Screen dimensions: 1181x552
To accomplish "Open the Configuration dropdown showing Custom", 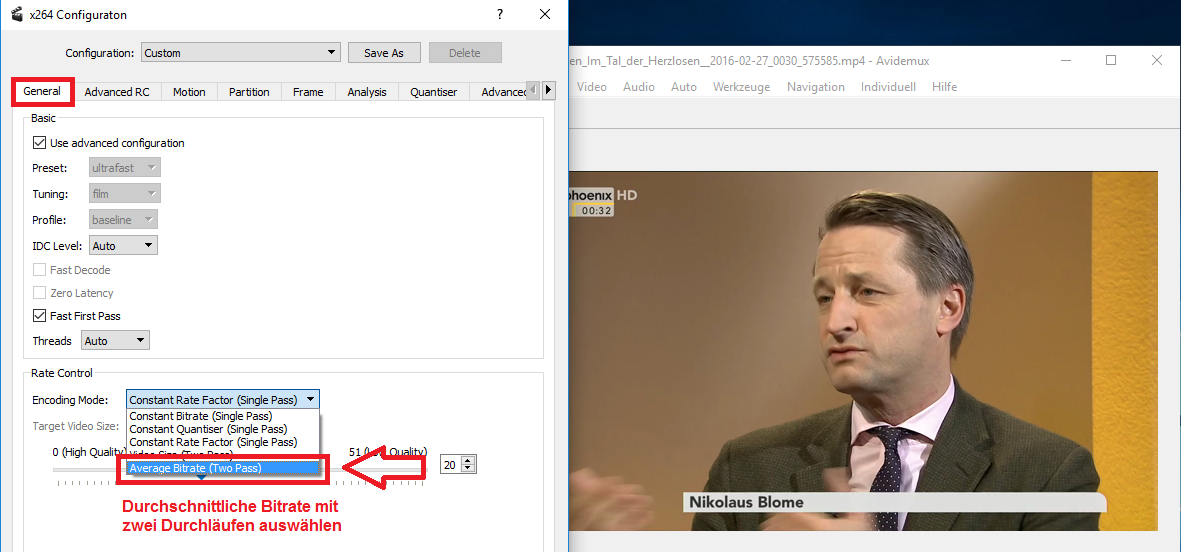I will pyautogui.click(x=240, y=53).
